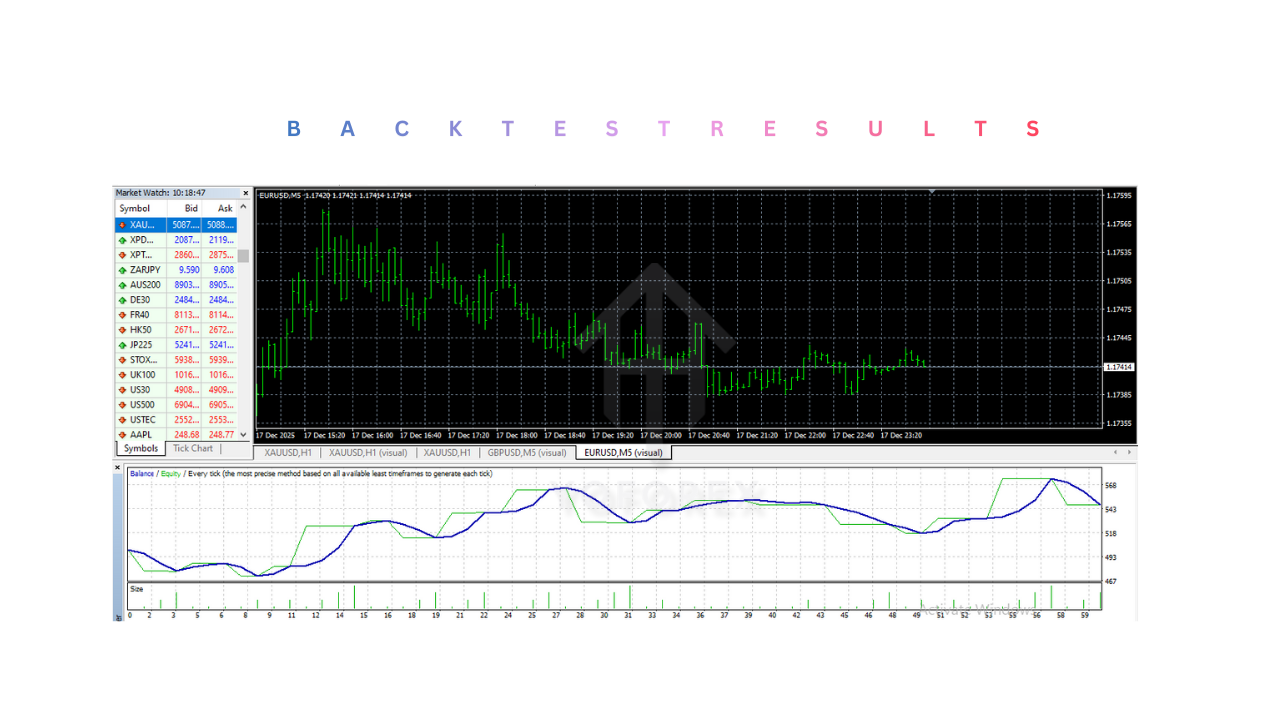Click the red down icon next to HK50

click(122, 329)
